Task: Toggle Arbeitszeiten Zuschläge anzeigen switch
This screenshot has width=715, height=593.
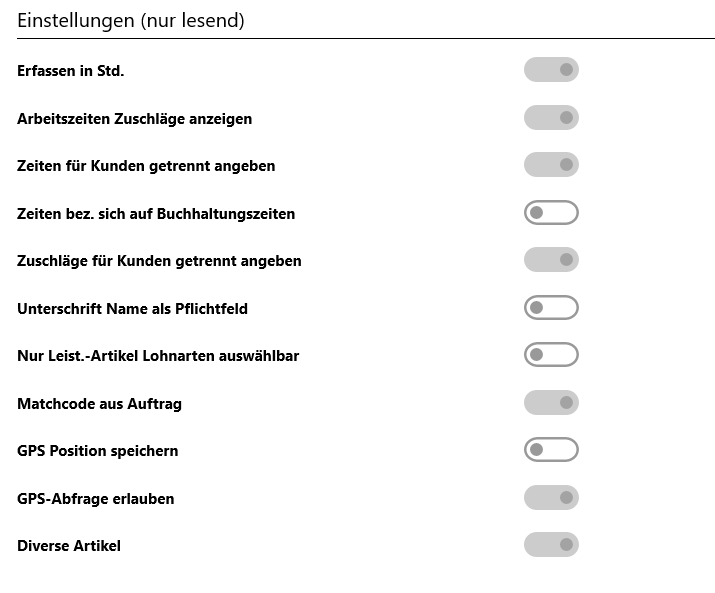Action: point(551,118)
